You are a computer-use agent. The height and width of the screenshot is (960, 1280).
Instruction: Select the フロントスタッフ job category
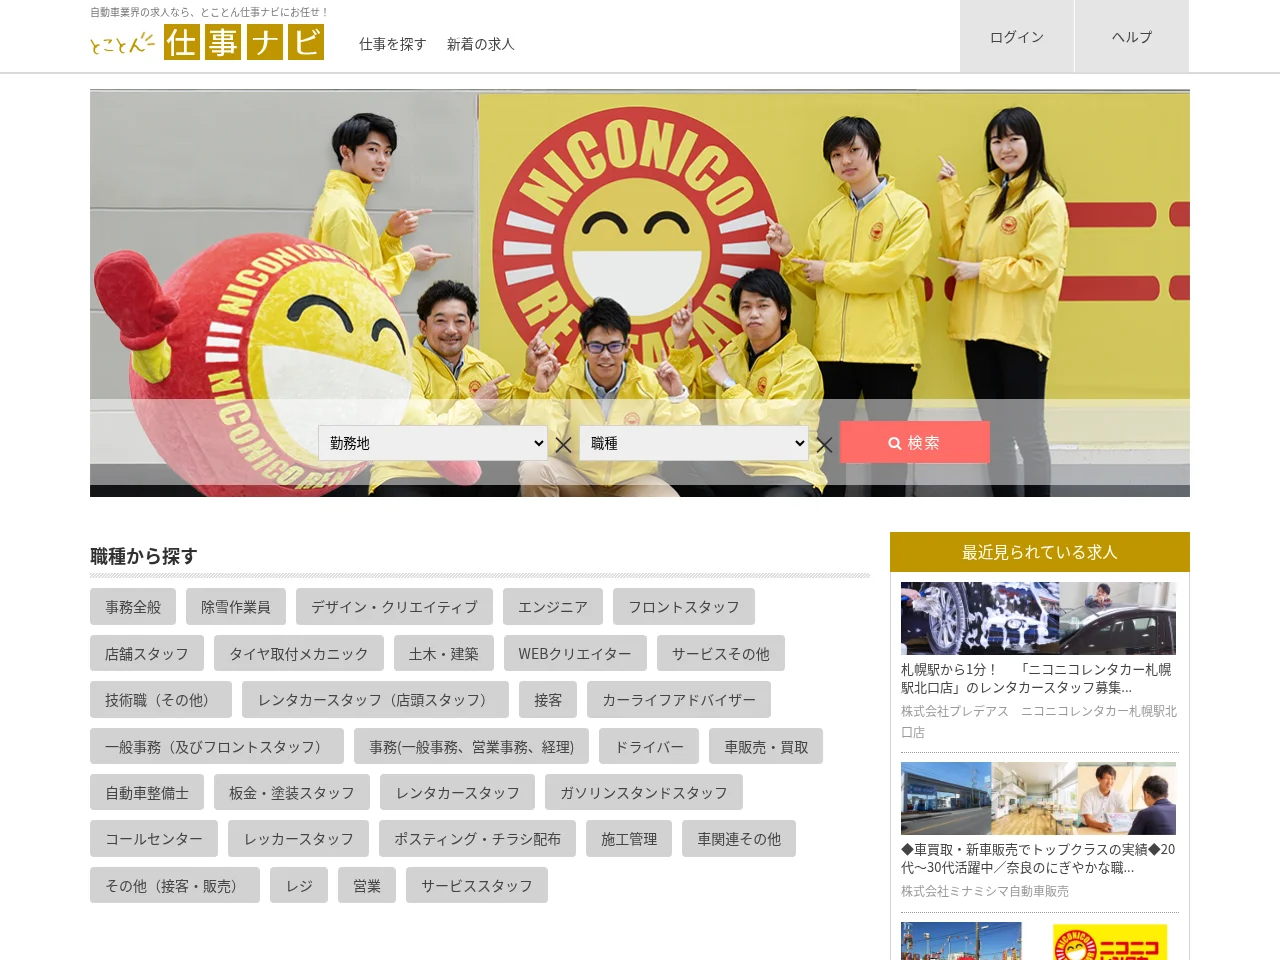pyautogui.click(x=684, y=607)
